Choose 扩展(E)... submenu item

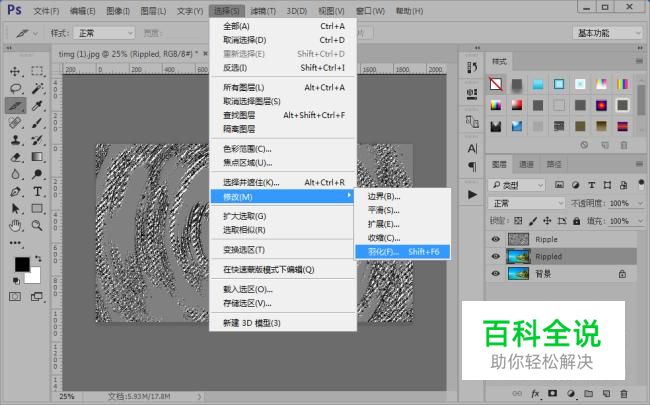402,224
